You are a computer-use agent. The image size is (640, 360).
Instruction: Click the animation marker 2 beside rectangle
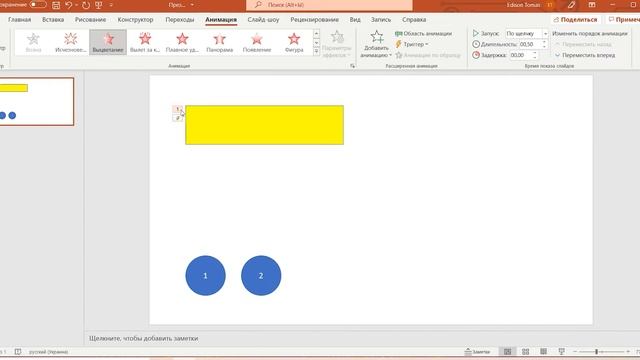point(178,118)
